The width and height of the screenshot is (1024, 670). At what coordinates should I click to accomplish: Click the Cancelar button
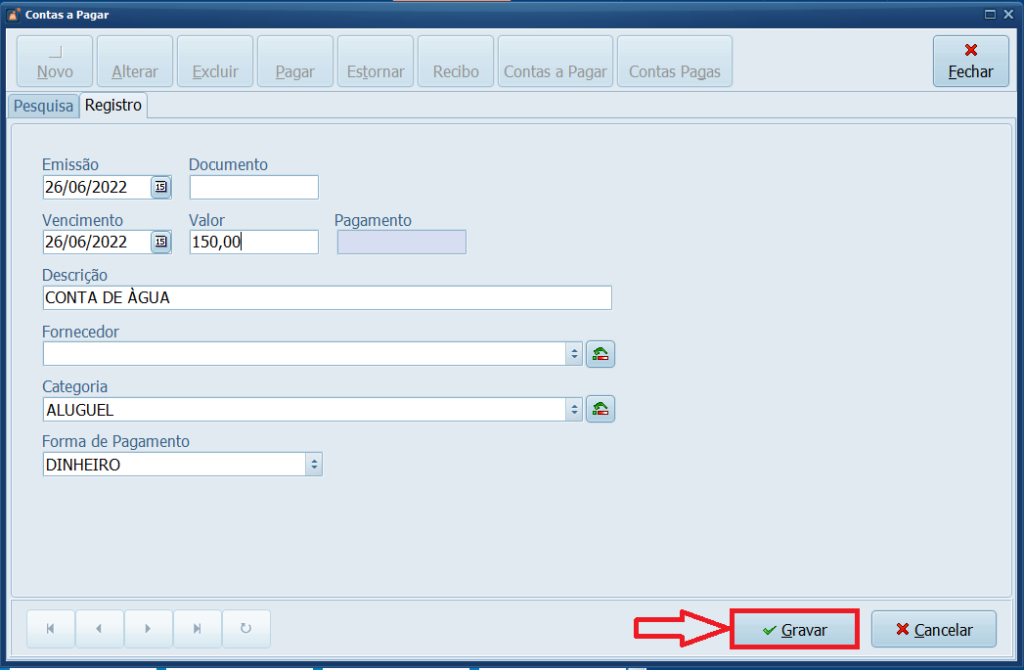point(934,630)
